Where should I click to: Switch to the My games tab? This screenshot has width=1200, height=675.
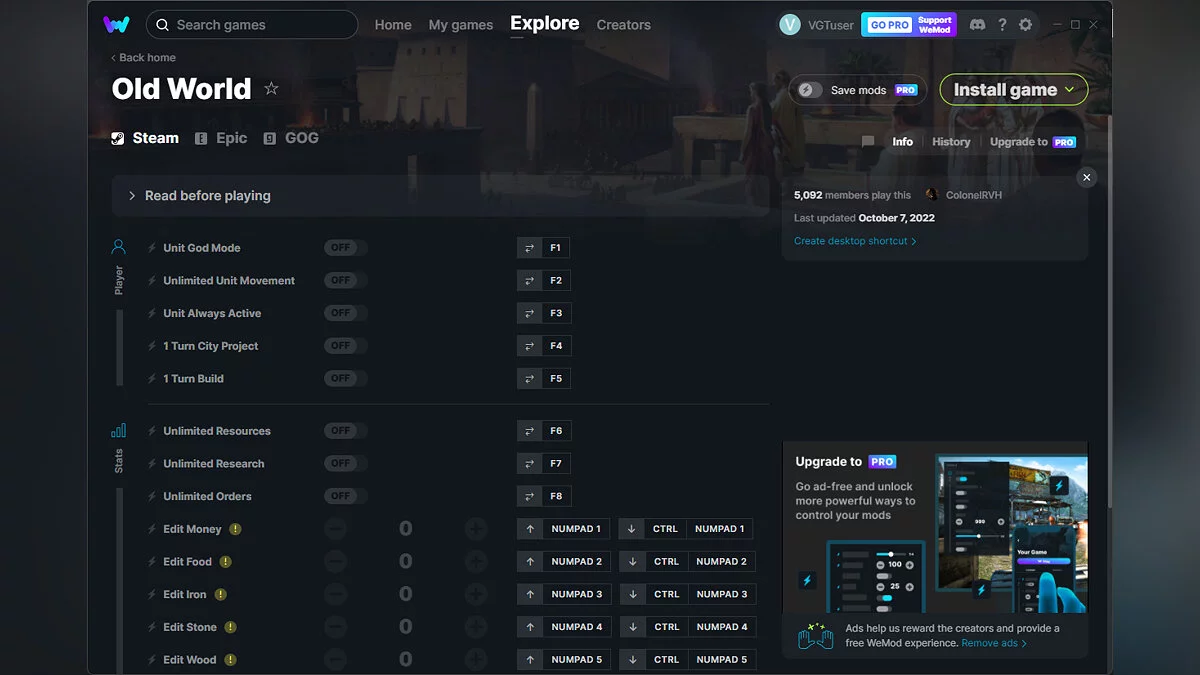tap(460, 25)
